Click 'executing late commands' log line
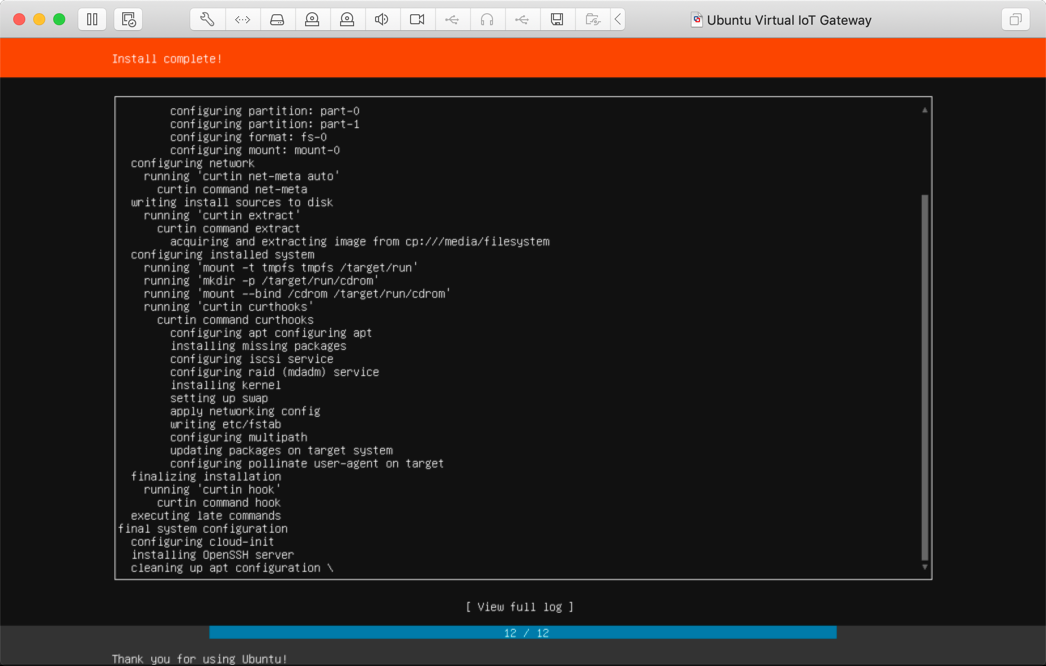Image resolution: width=1046 pixels, height=666 pixels. click(x=205, y=515)
